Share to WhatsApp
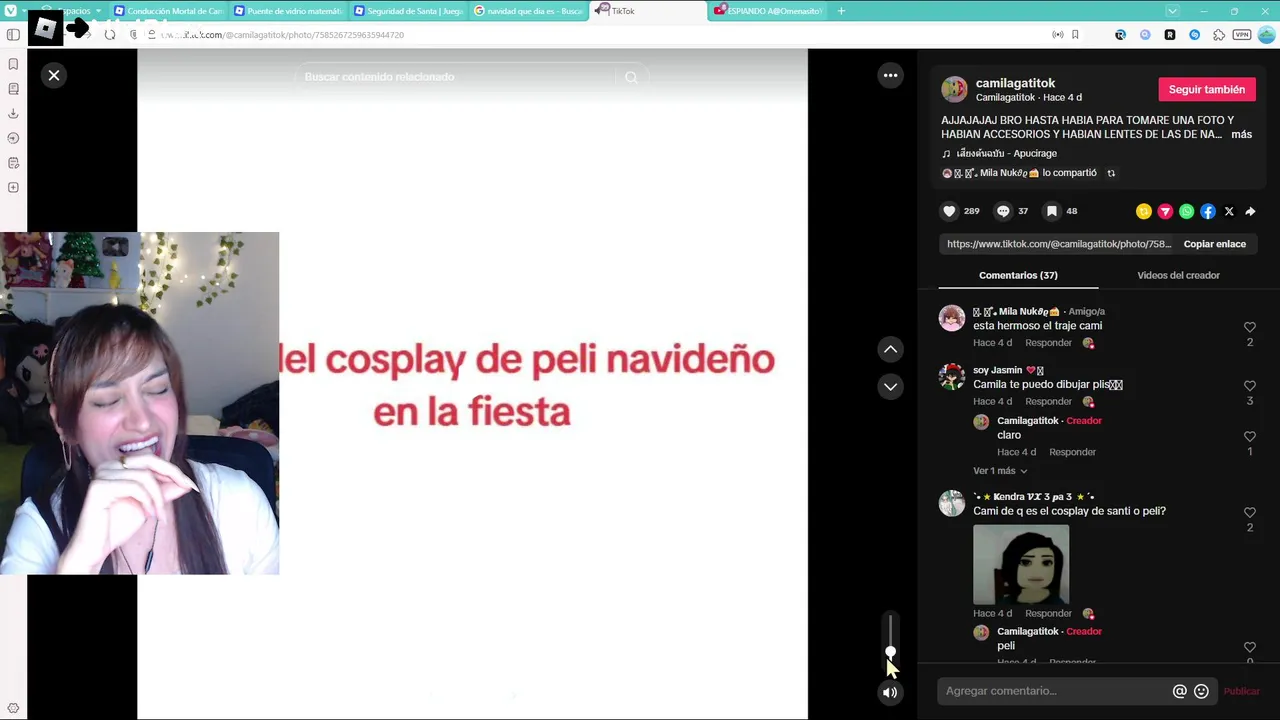Viewport: 1280px width, 720px height. 1186,211
